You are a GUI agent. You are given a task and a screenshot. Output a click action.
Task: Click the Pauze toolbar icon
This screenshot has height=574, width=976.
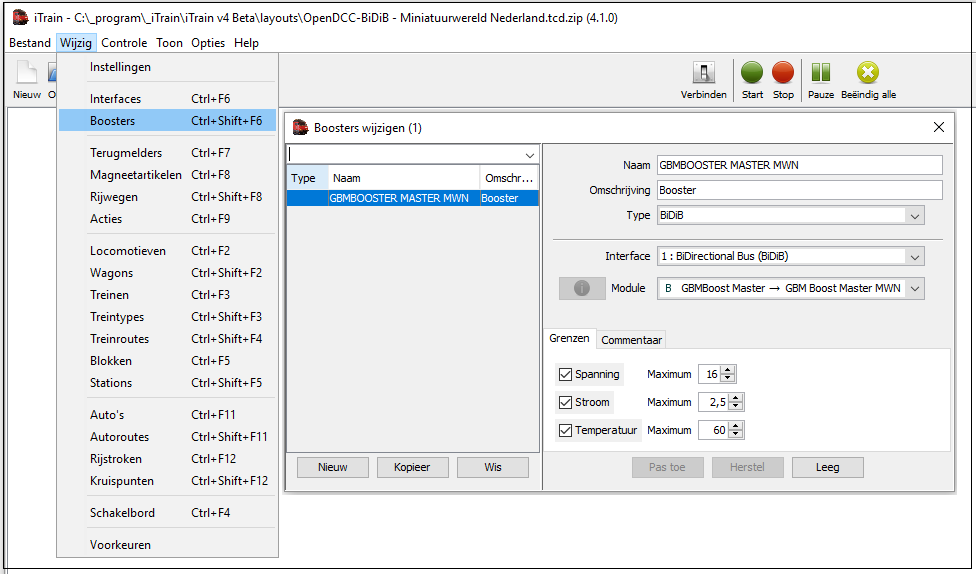pyautogui.click(x=821, y=80)
